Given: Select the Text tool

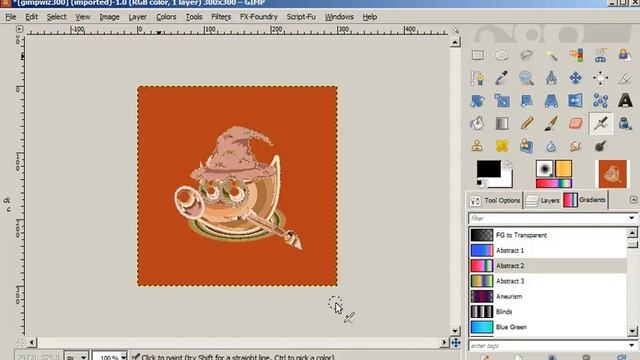Looking at the screenshot, I should click(x=624, y=100).
